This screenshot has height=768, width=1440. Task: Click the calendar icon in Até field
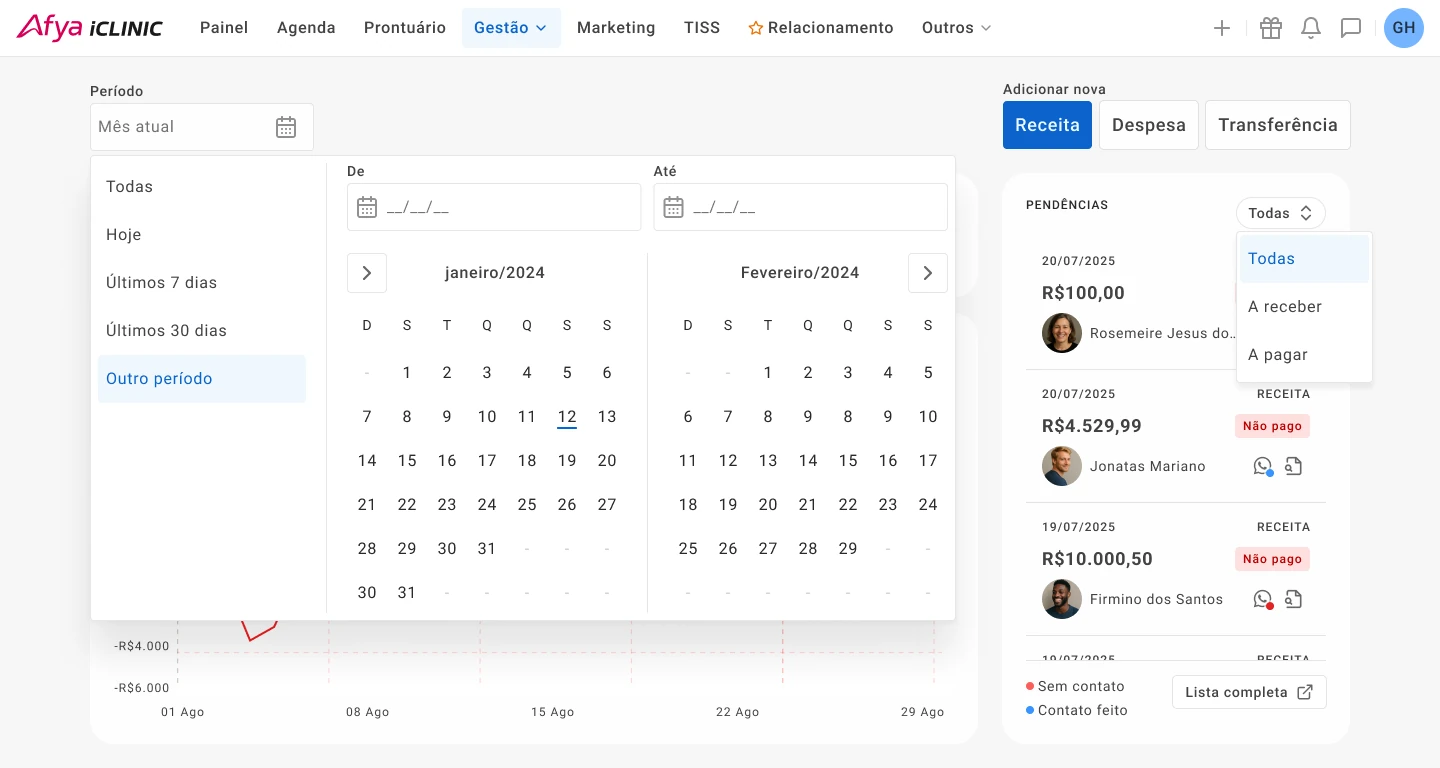674,207
